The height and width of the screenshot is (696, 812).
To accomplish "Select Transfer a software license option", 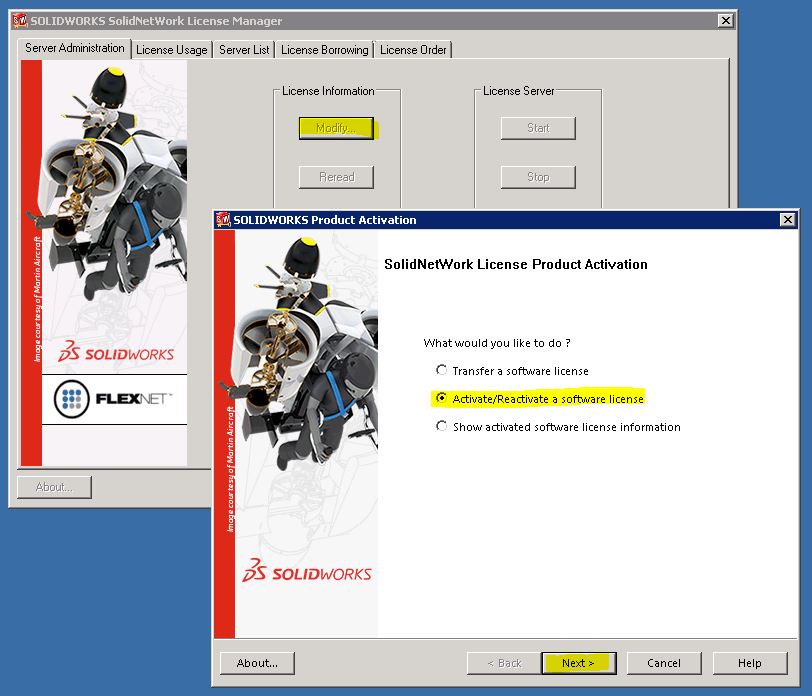I will [442, 371].
